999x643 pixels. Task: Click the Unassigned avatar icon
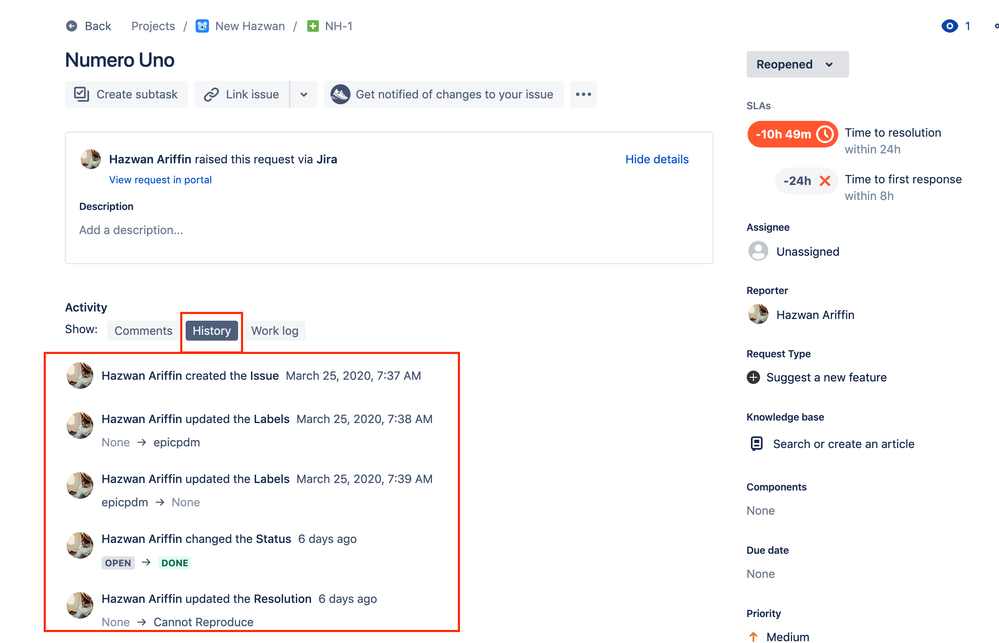pos(758,251)
